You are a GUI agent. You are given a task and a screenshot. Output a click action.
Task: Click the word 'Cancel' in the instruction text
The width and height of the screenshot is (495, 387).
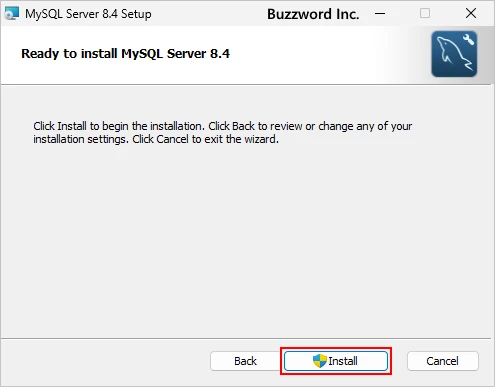(x=172, y=139)
